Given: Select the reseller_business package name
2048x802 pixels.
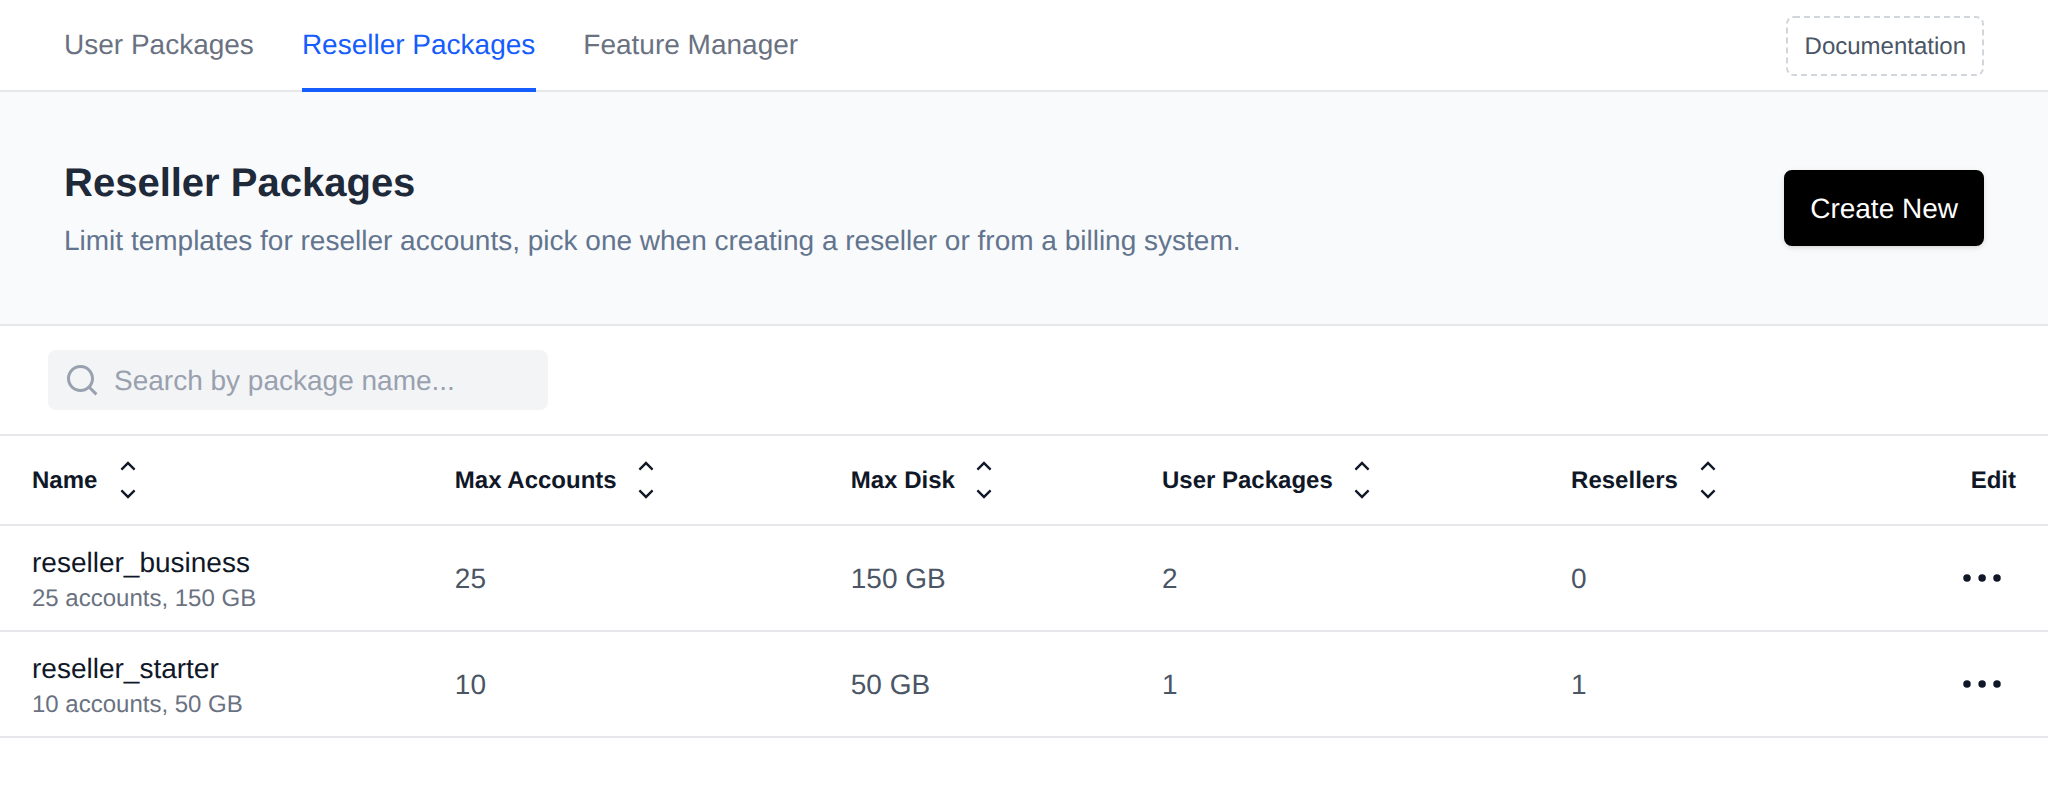Looking at the screenshot, I should pos(141,563).
